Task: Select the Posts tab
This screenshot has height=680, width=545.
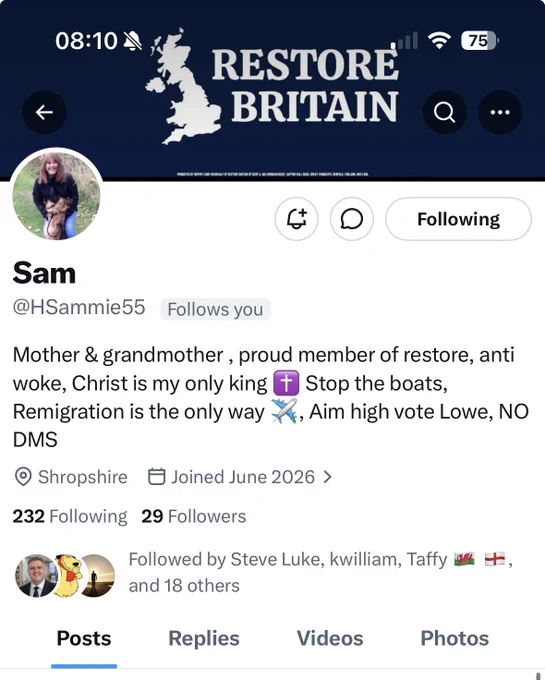Action: 84,638
